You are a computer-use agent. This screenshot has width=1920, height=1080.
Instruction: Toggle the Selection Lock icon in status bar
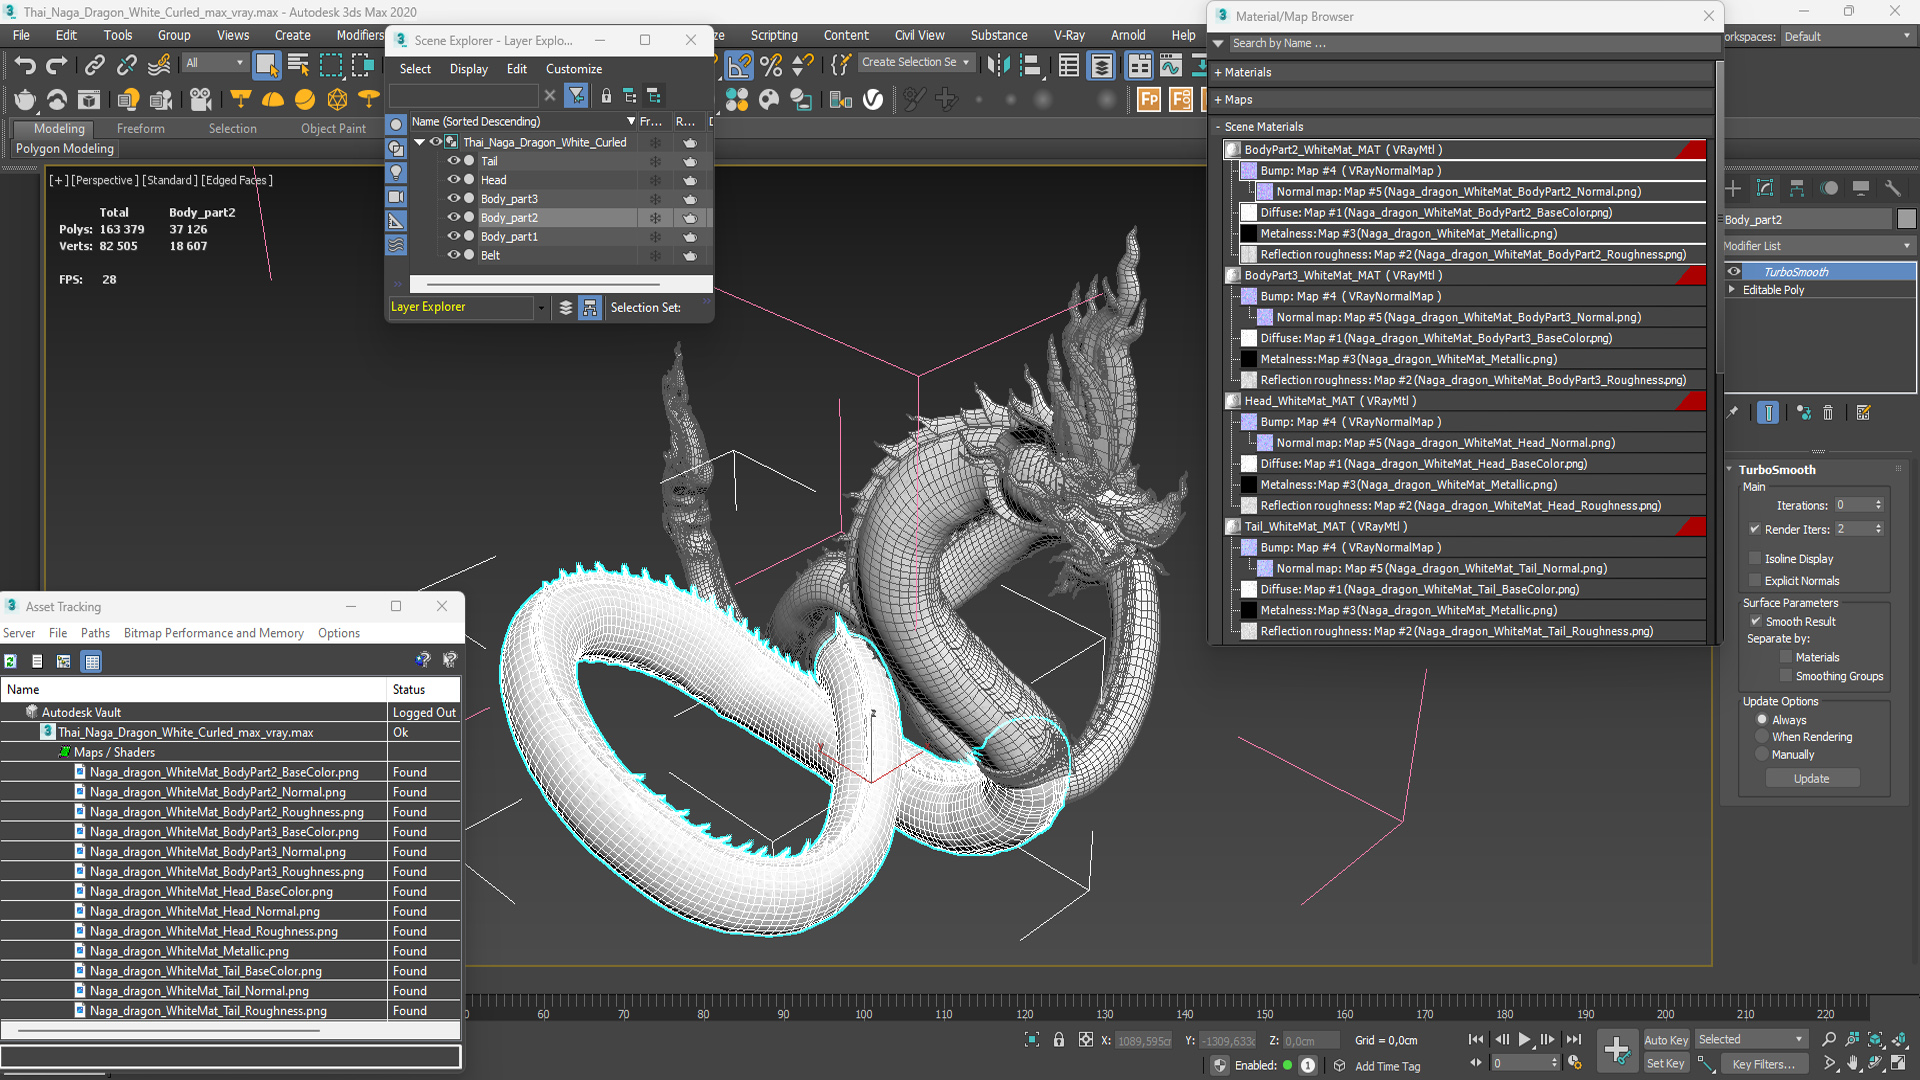1059,1040
